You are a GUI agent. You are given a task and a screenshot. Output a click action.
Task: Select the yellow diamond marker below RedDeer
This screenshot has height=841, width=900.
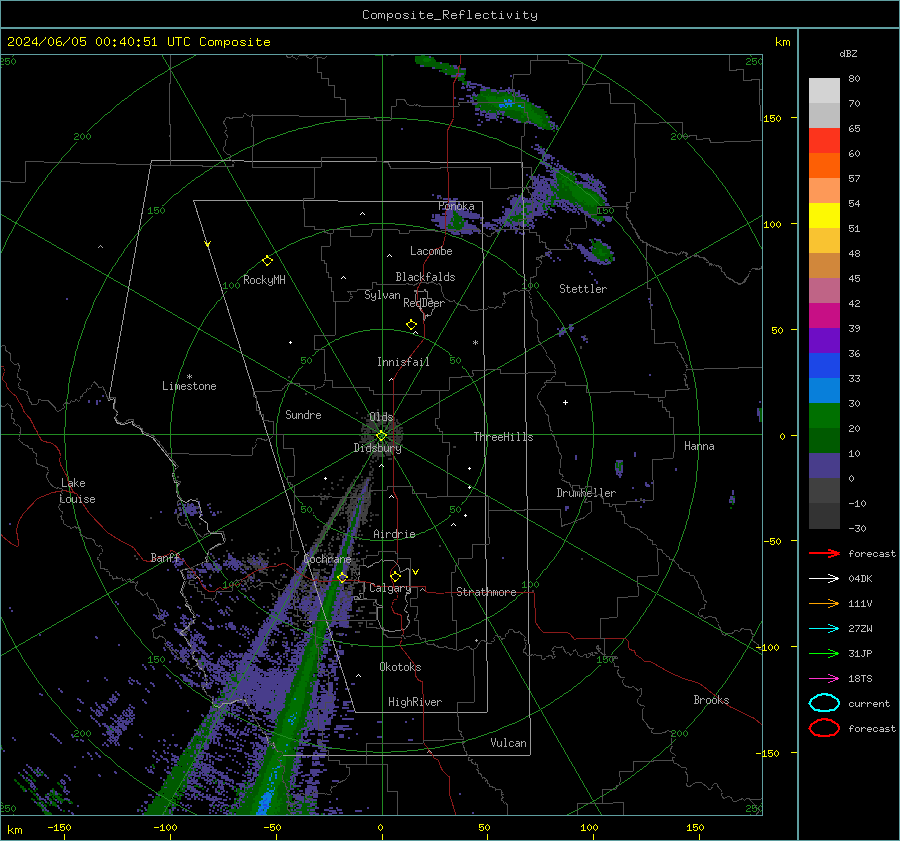(x=412, y=325)
